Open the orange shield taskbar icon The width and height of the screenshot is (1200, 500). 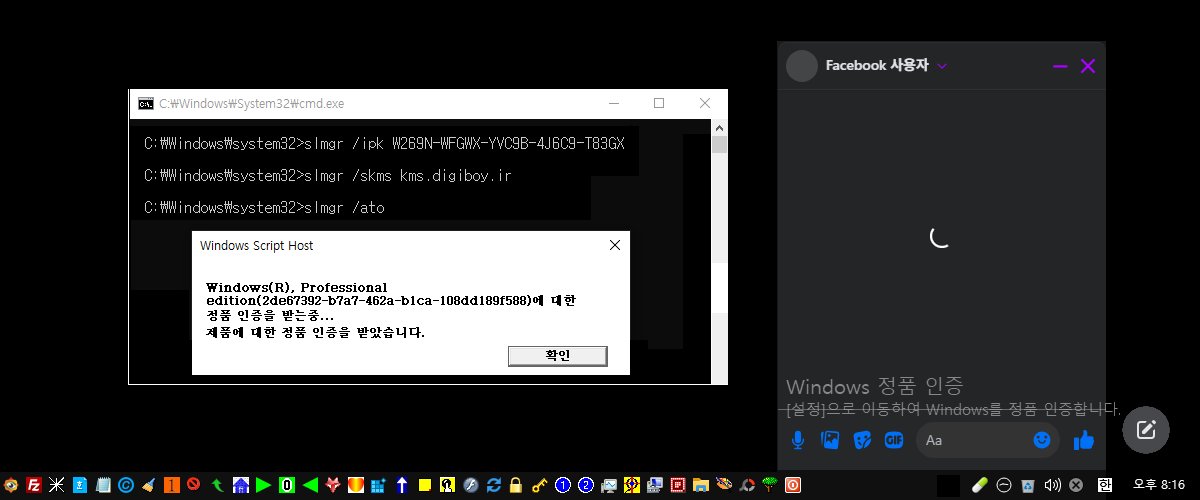pyautogui.click(x=355, y=485)
